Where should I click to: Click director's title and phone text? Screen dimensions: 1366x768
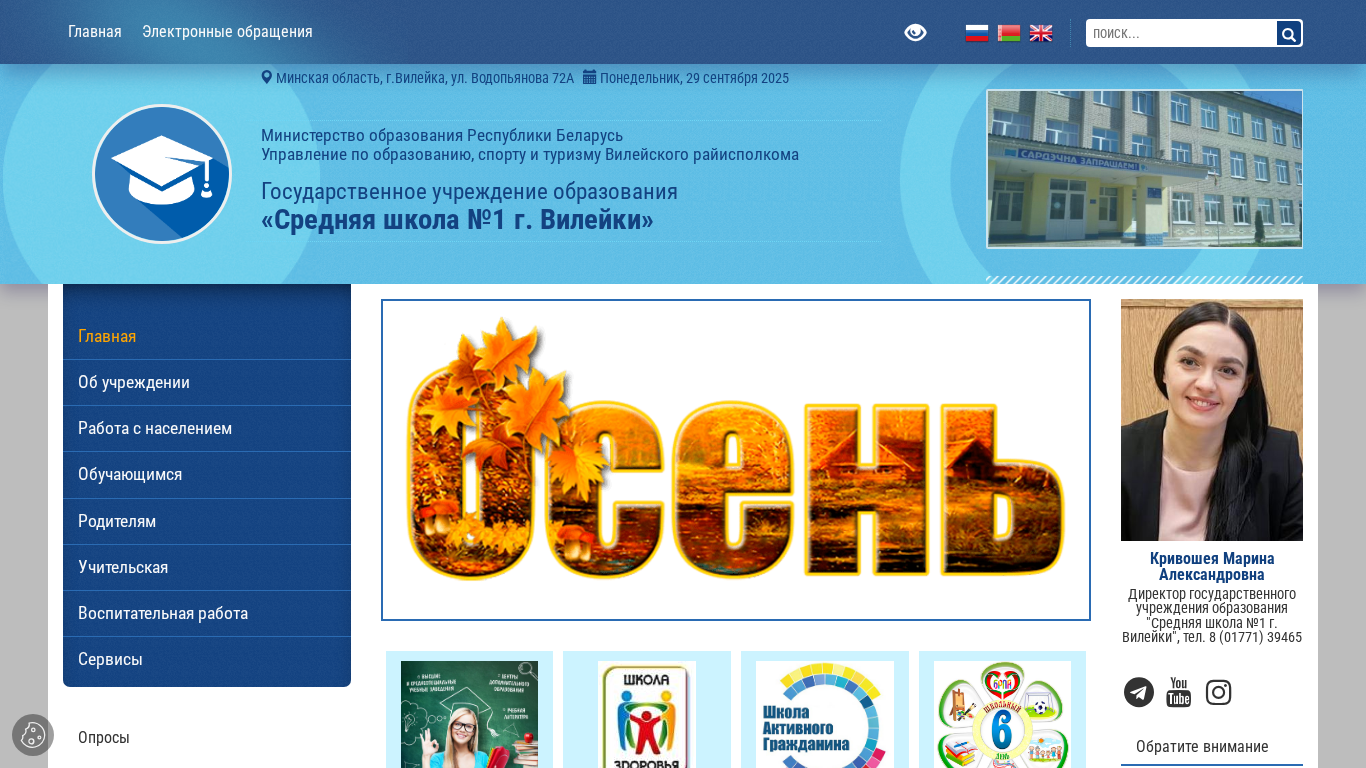coord(1212,615)
